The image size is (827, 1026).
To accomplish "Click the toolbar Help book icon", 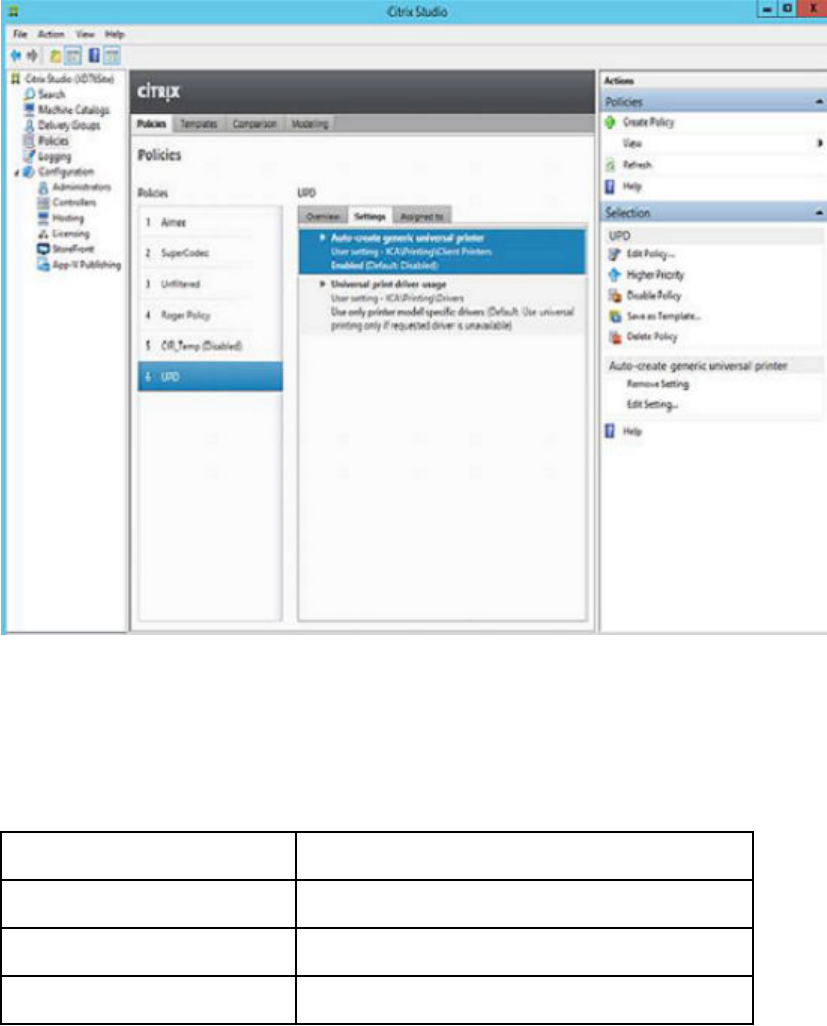I will tap(94, 56).
